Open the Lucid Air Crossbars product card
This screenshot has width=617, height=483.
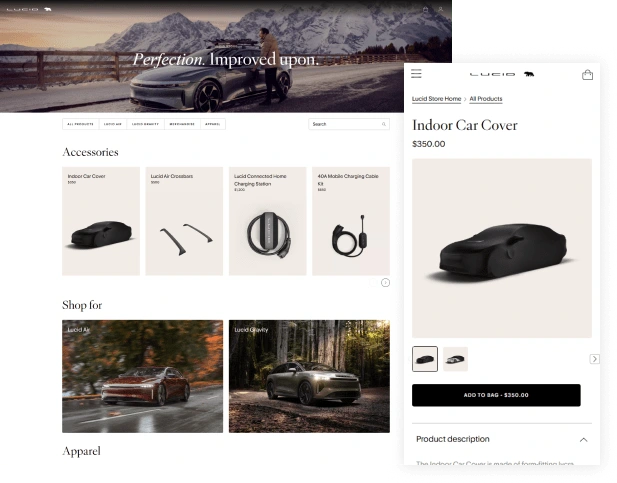pos(184,221)
